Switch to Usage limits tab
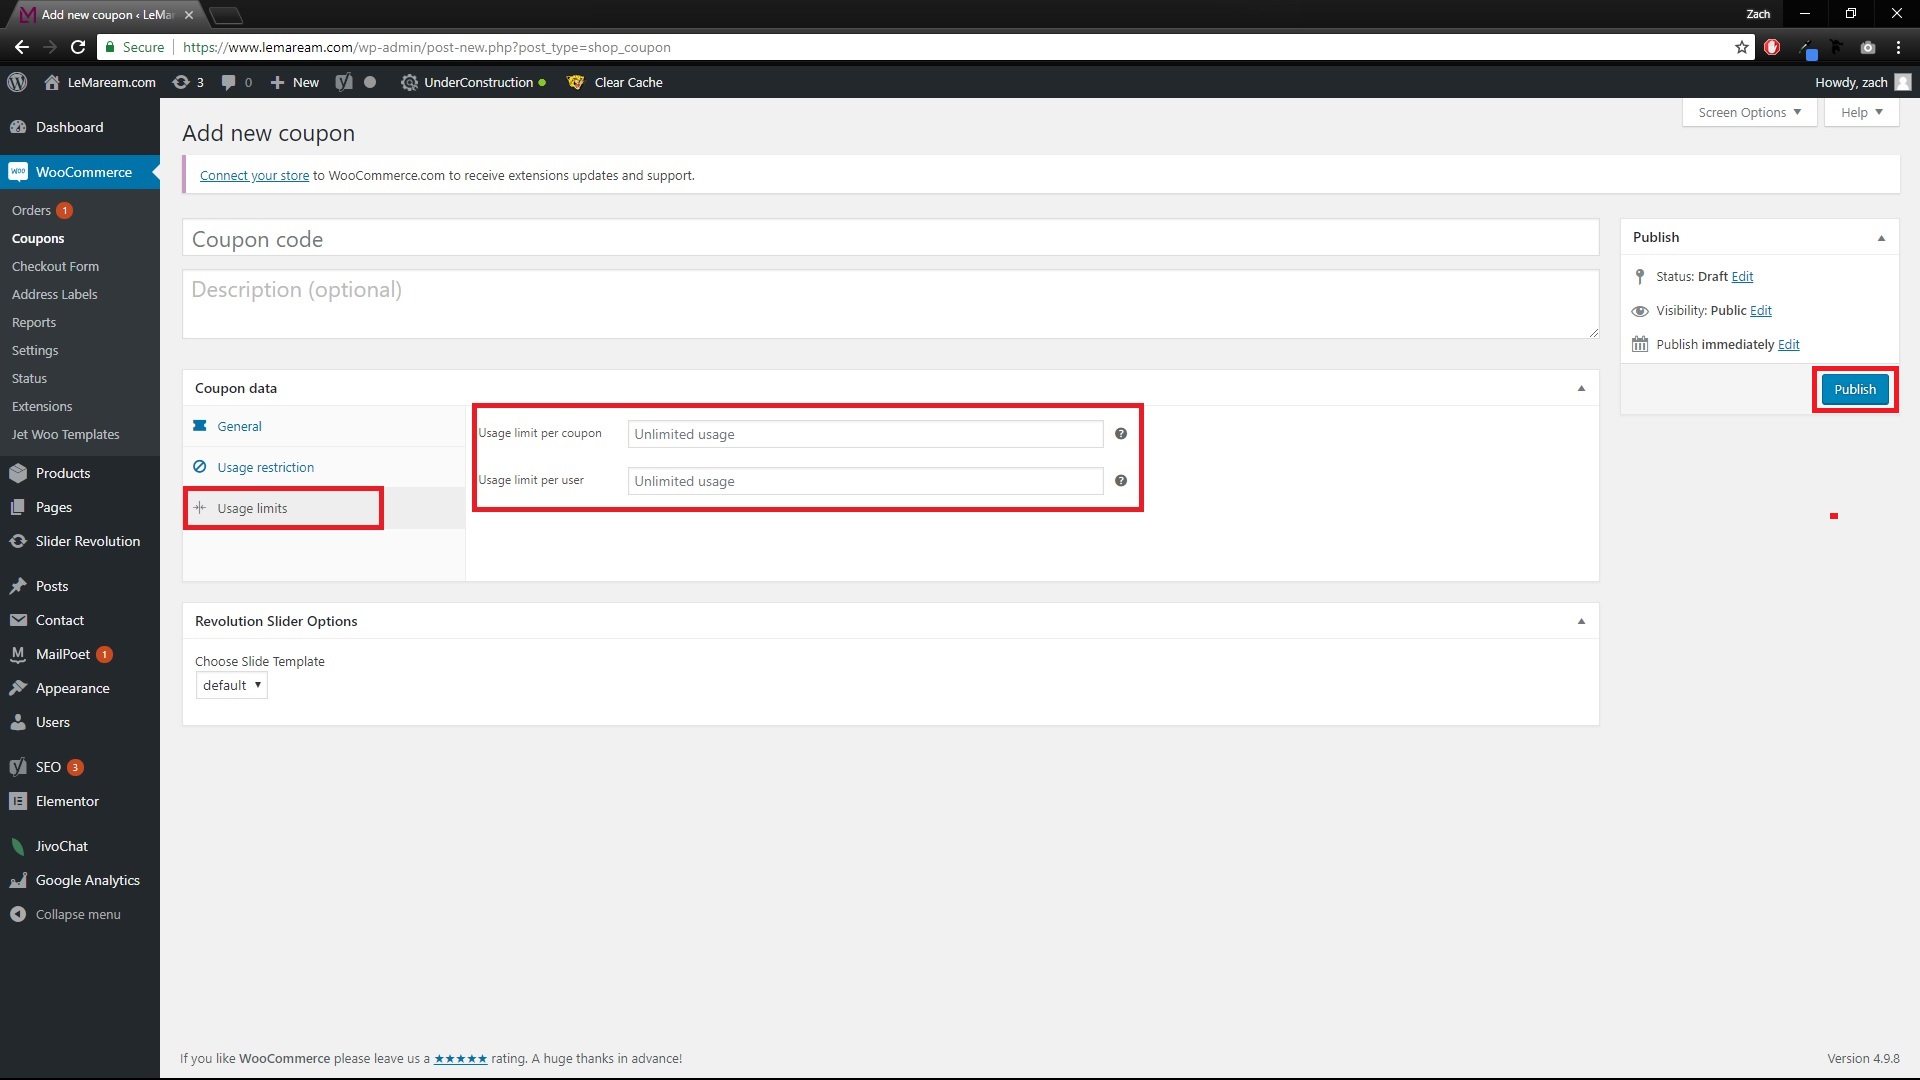1920x1080 pixels. tap(324, 508)
